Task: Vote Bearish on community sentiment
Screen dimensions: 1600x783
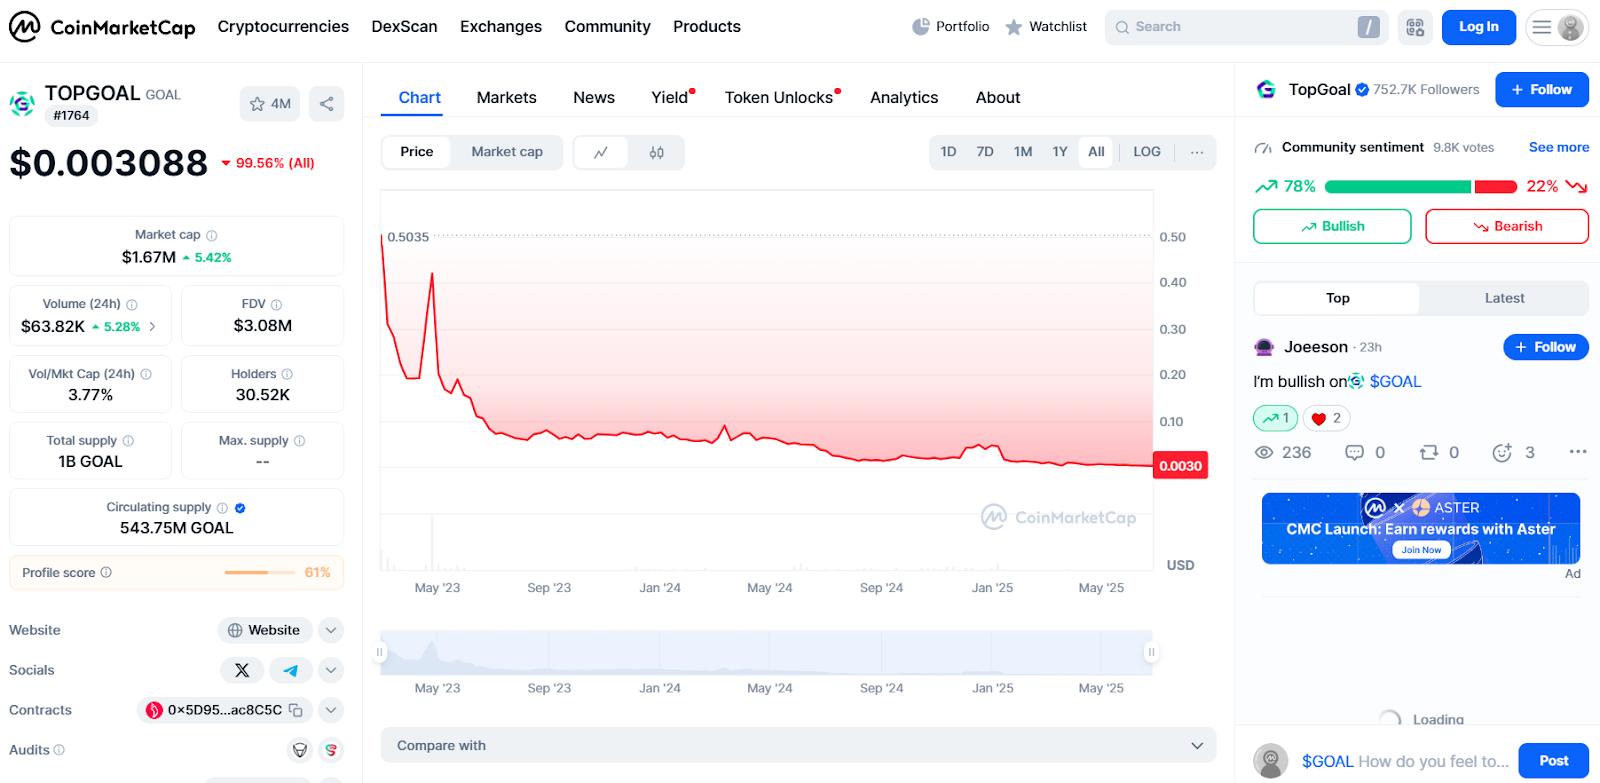Action: [x=1507, y=226]
